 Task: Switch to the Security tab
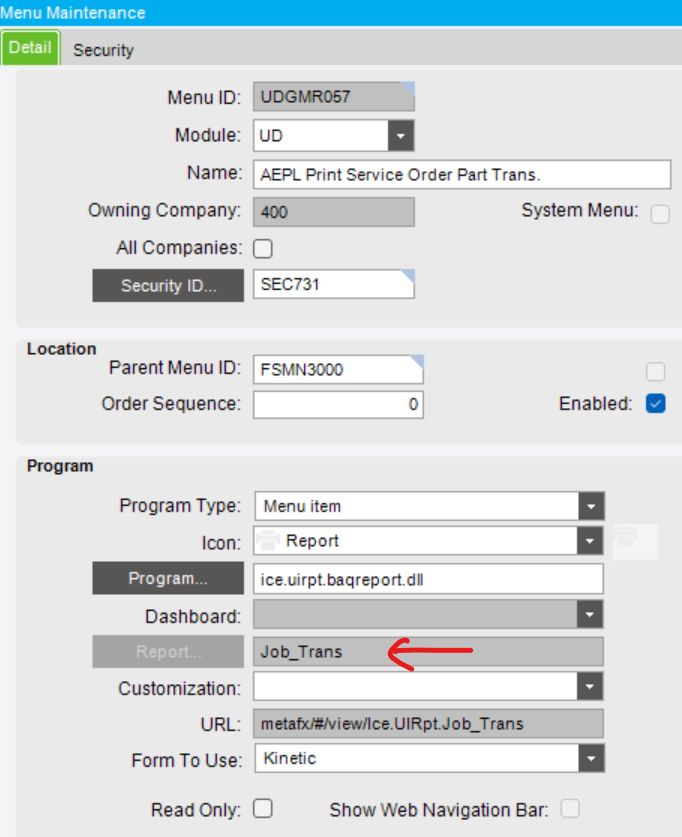pyautogui.click(x=103, y=50)
